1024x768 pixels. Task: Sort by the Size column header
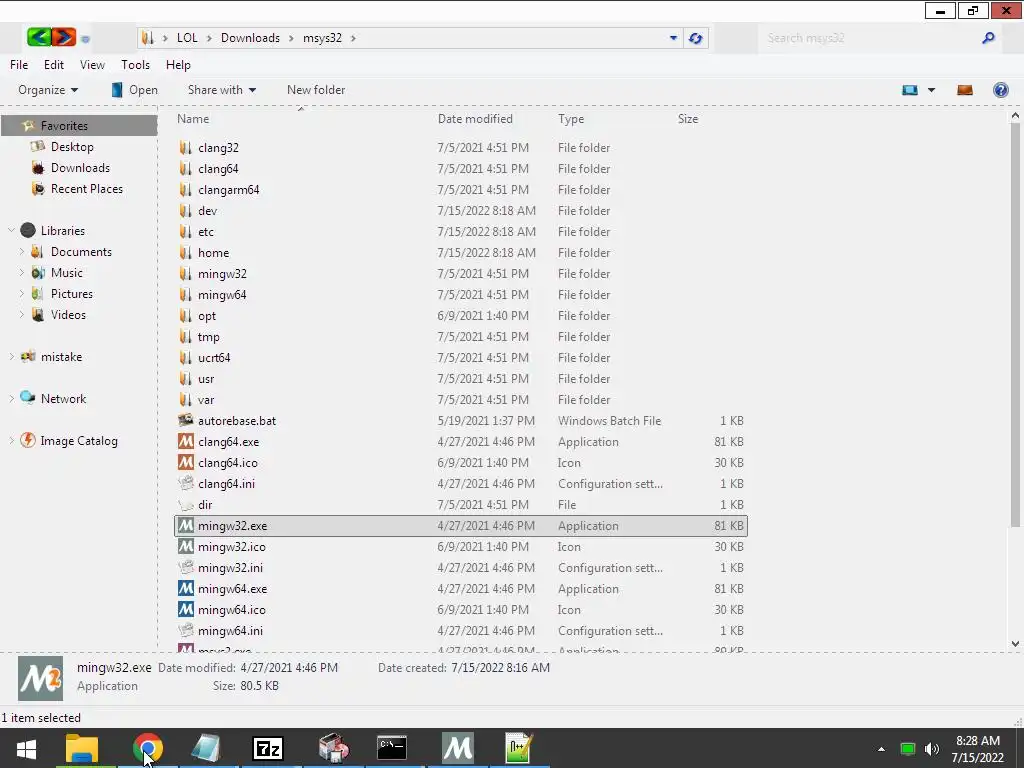[x=688, y=119]
